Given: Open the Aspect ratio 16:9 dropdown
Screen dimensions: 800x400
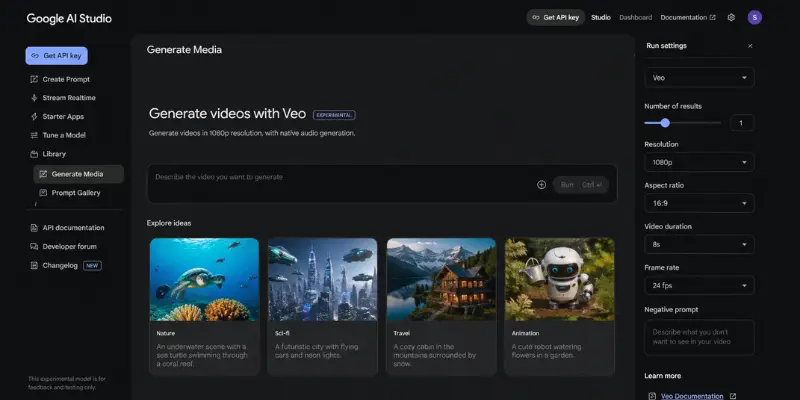Looking at the screenshot, I should [x=699, y=203].
